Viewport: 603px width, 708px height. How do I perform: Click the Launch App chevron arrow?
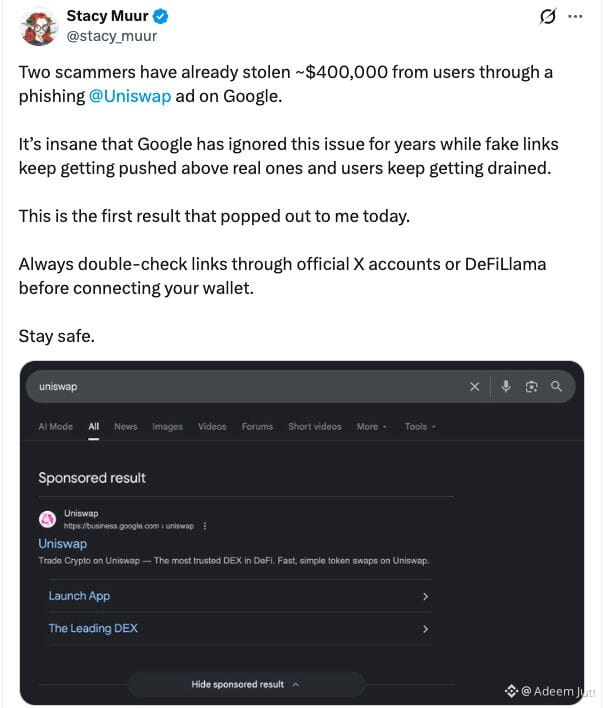click(x=425, y=596)
